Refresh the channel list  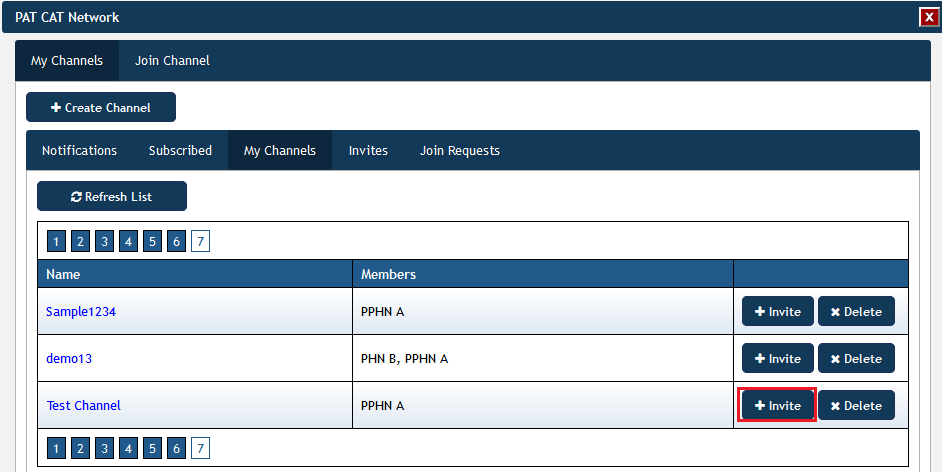coord(112,196)
